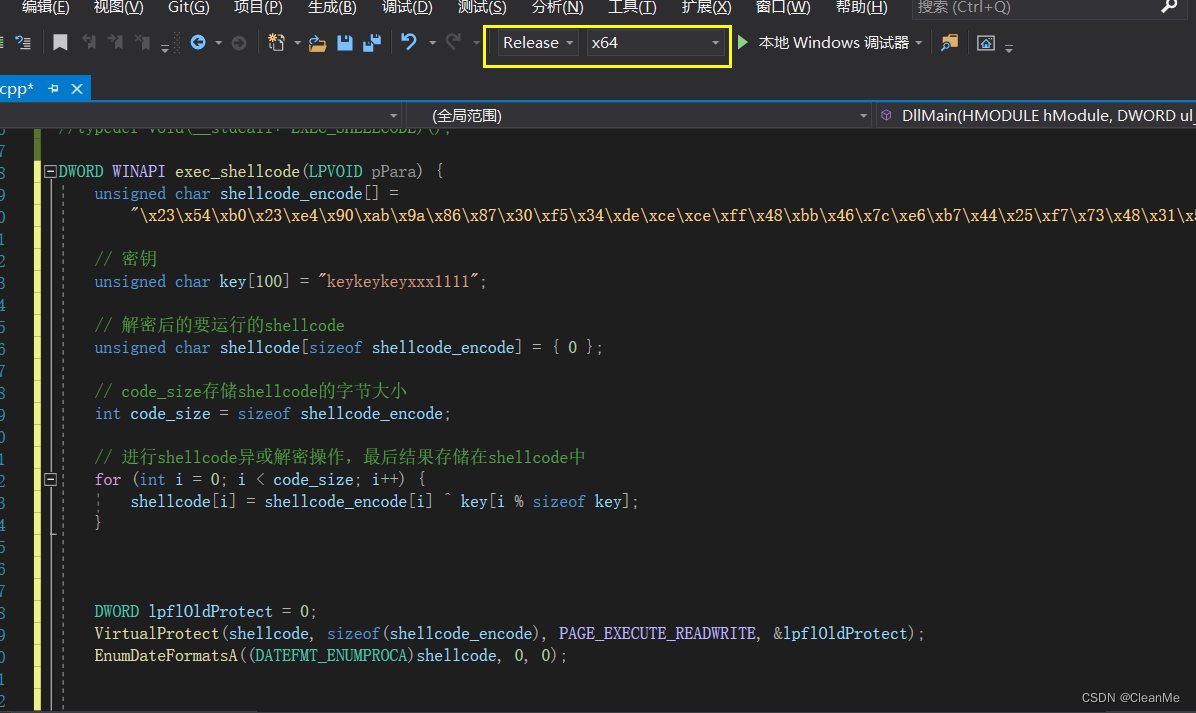Open the x64 platform dropdown
1196x713 pixels.
tap(654, 43)
